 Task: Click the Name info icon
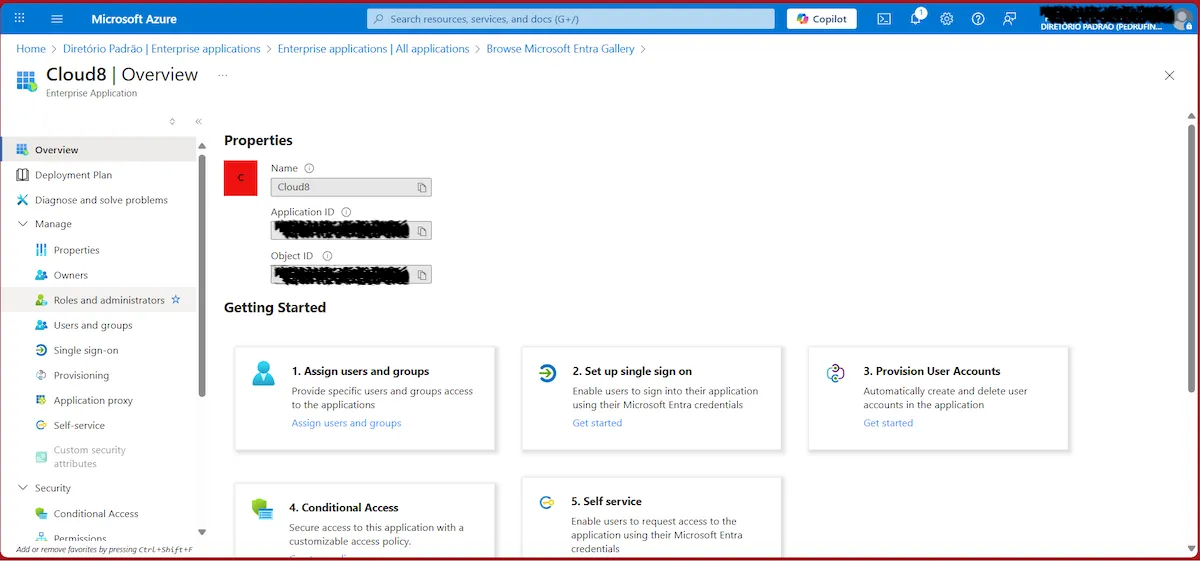pos(309,168)
